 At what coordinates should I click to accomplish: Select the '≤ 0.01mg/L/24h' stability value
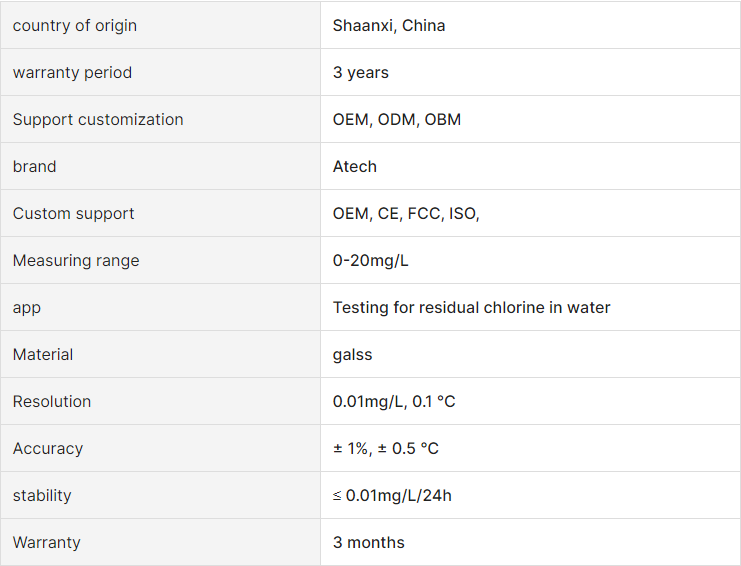[x=392, y=496]
